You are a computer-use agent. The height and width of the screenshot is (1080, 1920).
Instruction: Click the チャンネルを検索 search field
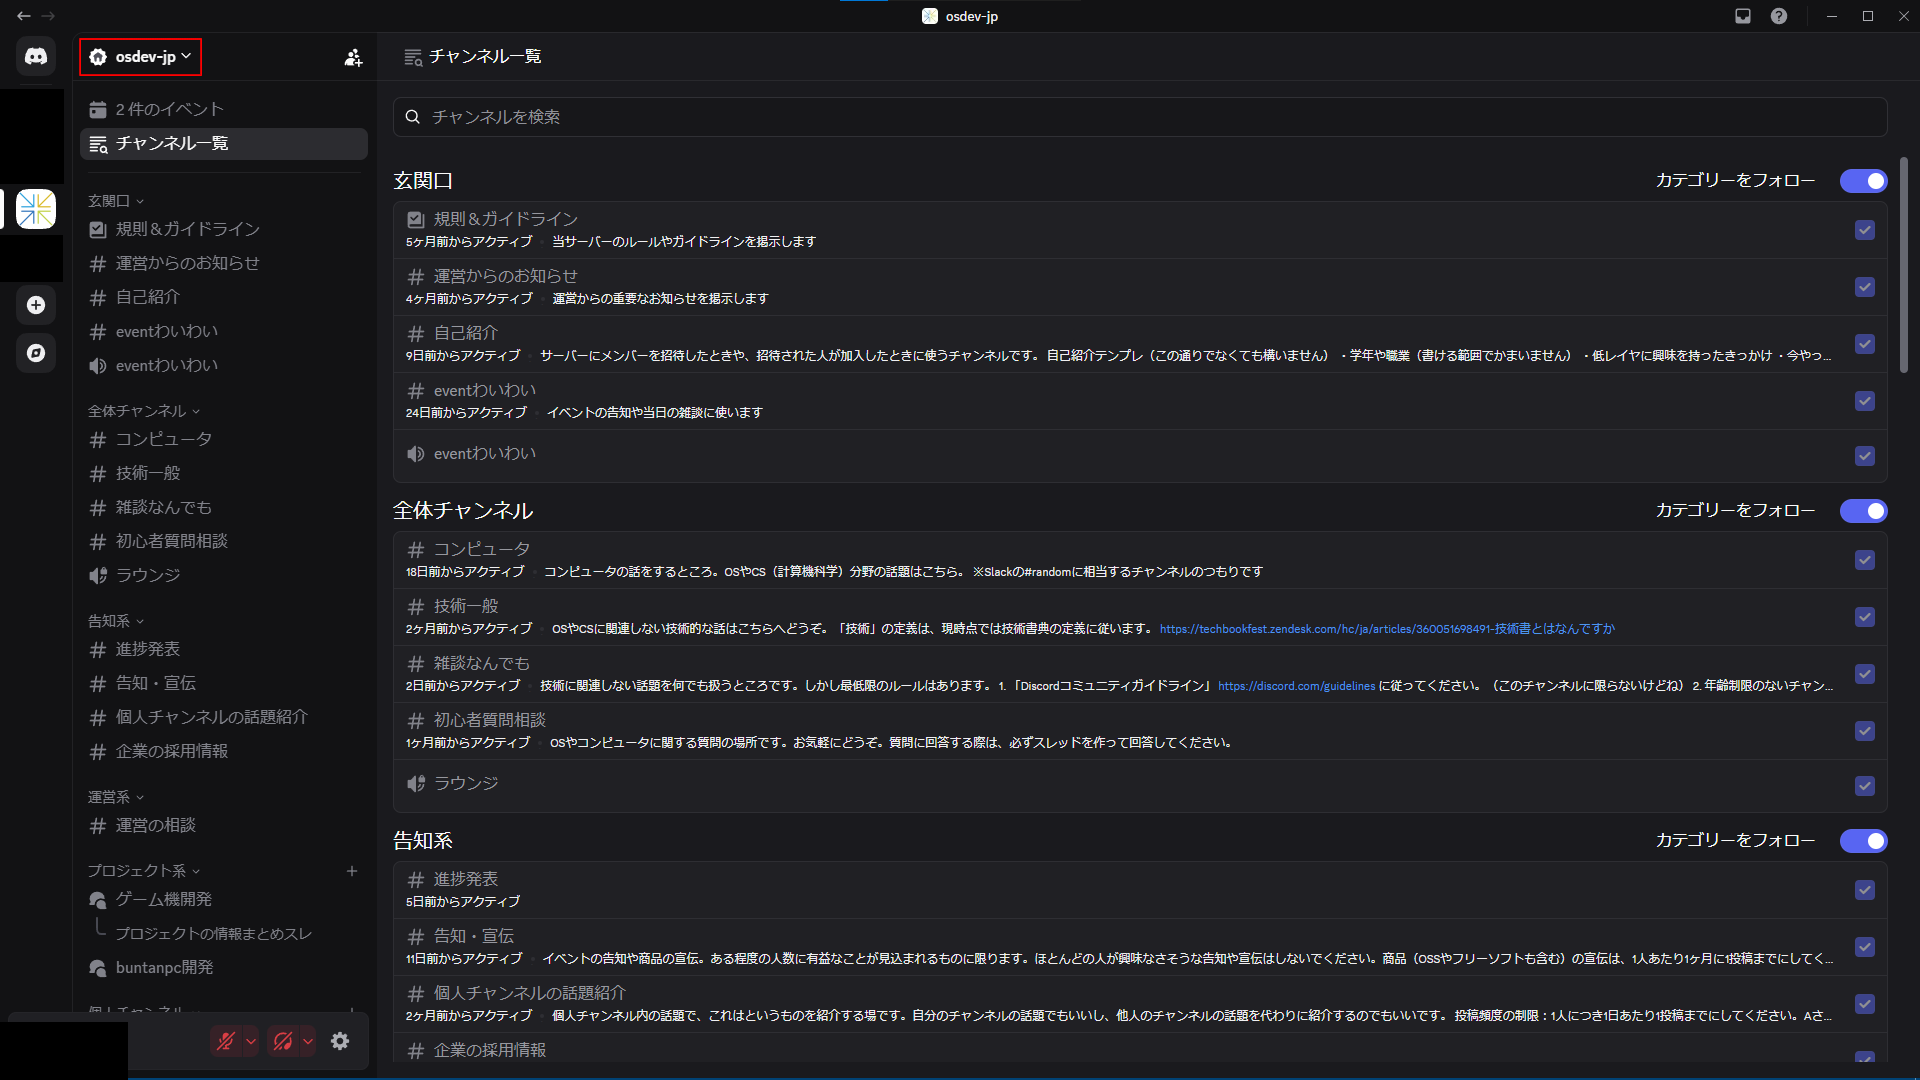[1140, 117]
